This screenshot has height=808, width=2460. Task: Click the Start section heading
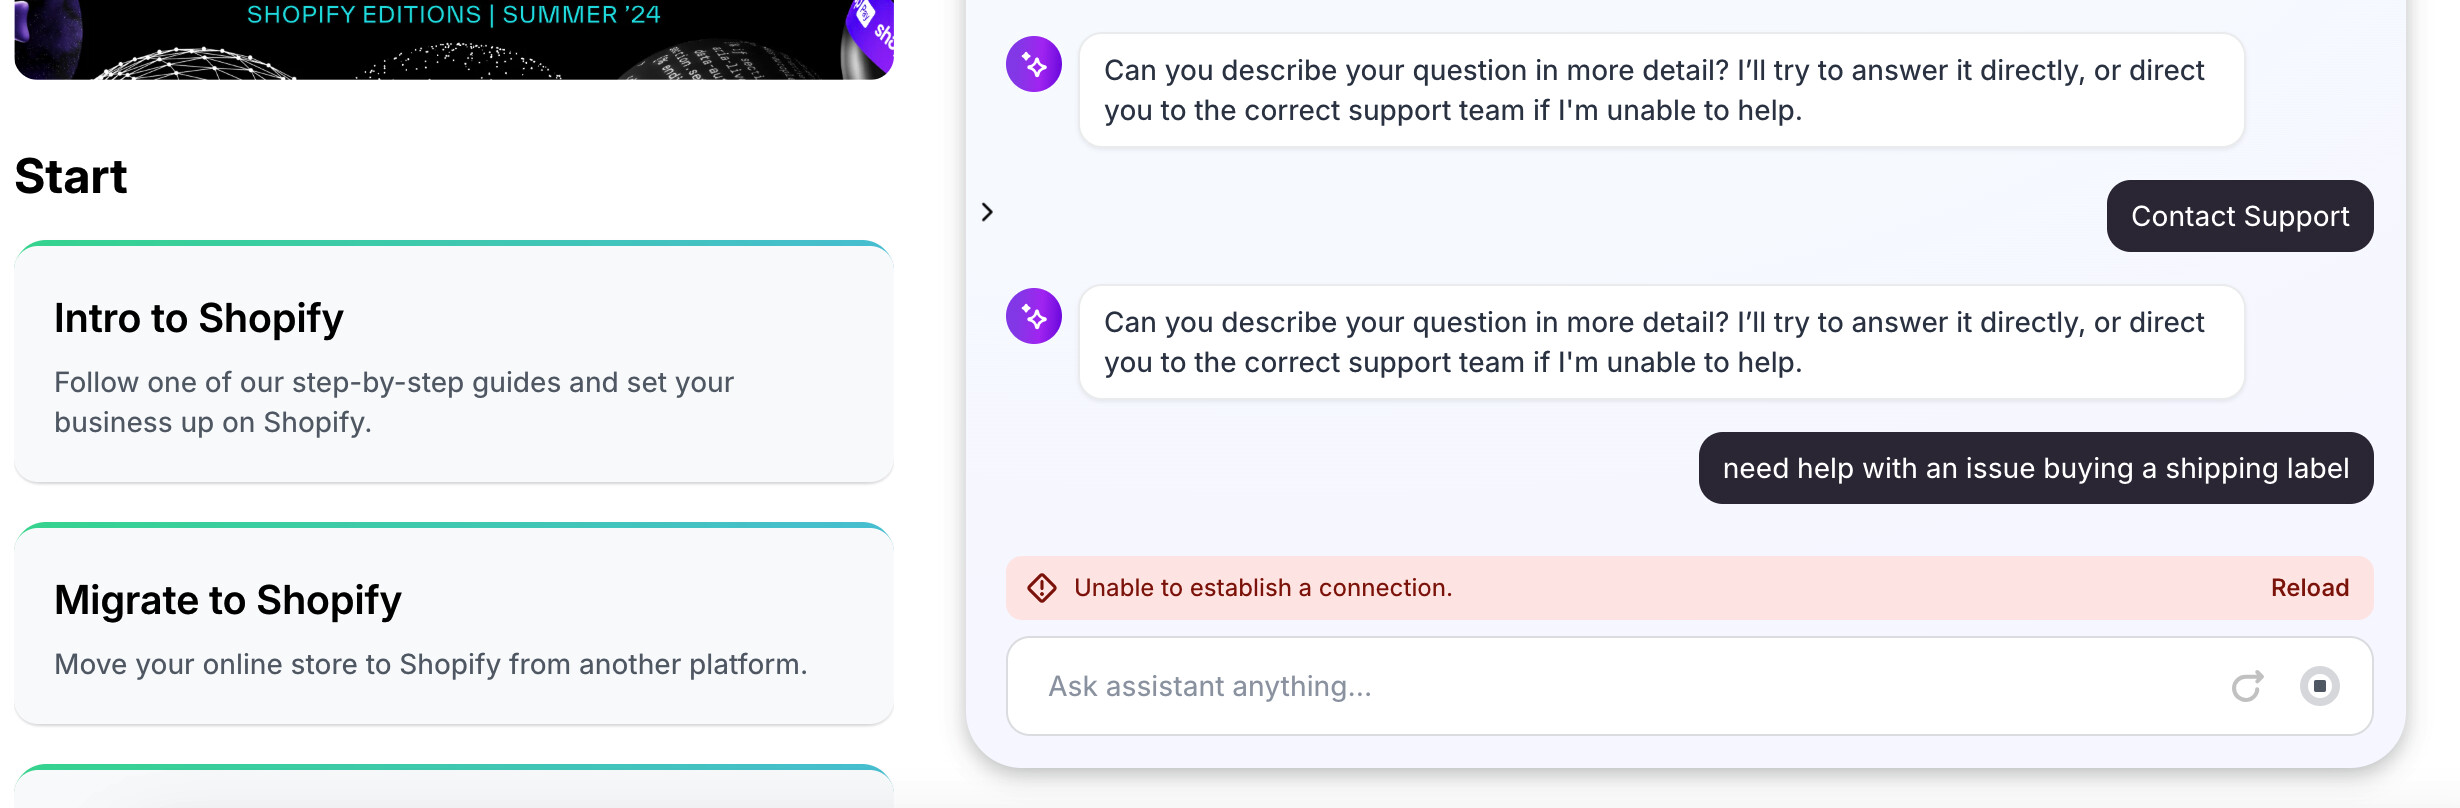point(71,177)
